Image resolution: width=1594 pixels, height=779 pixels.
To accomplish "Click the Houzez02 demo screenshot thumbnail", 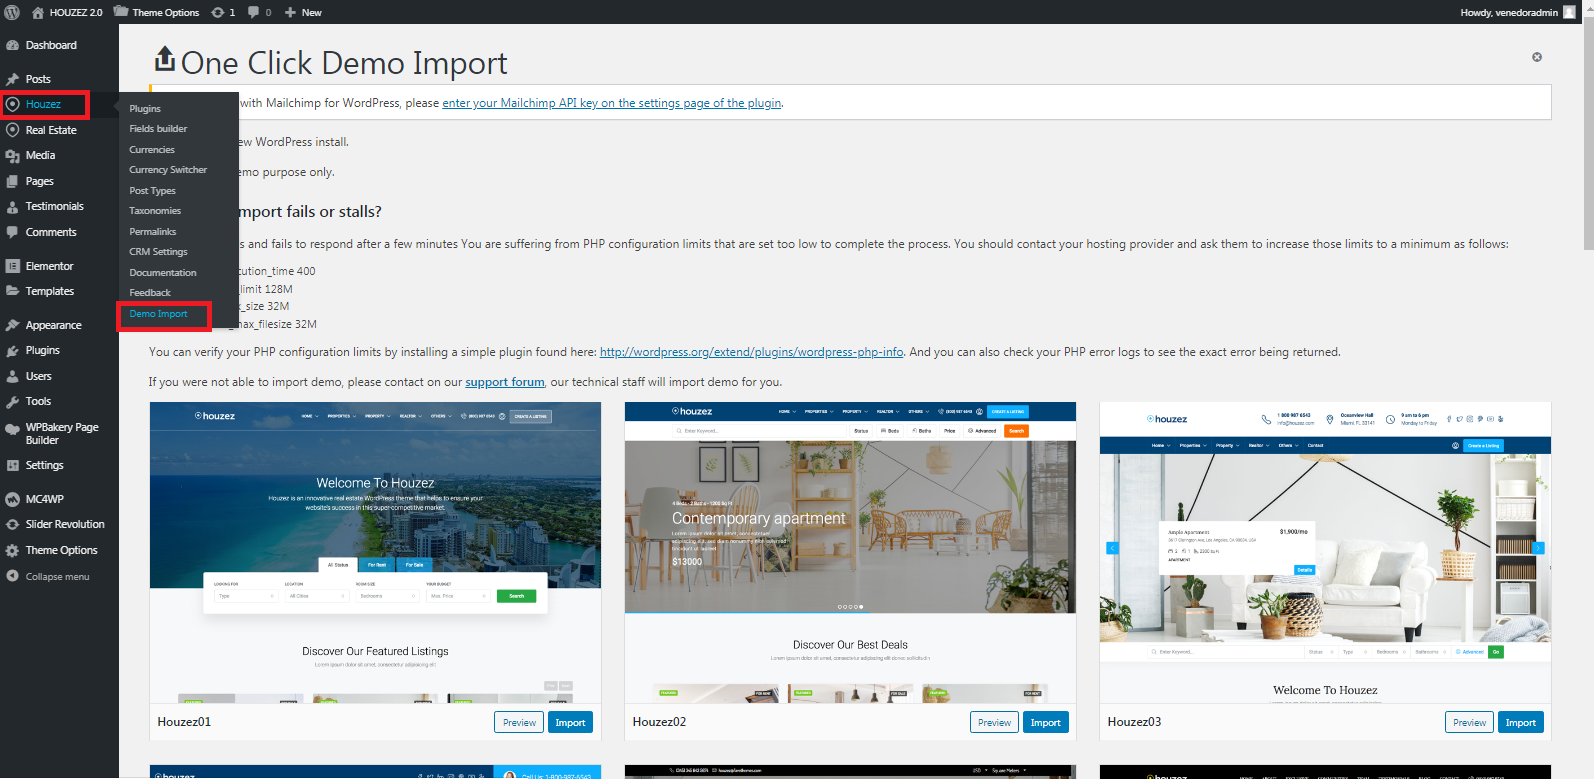I will click(x=850, y=553).
